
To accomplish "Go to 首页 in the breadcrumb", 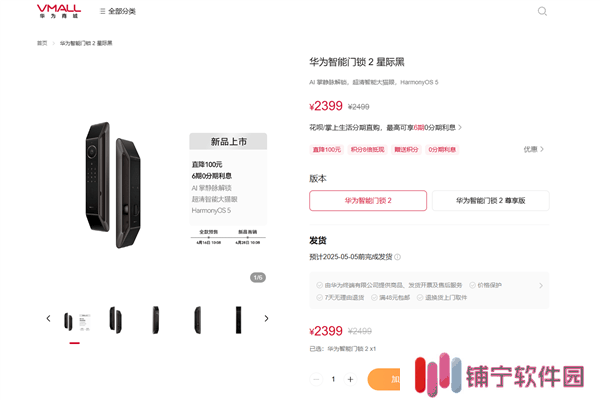I will pyautogui.click(x=42, y=43).
